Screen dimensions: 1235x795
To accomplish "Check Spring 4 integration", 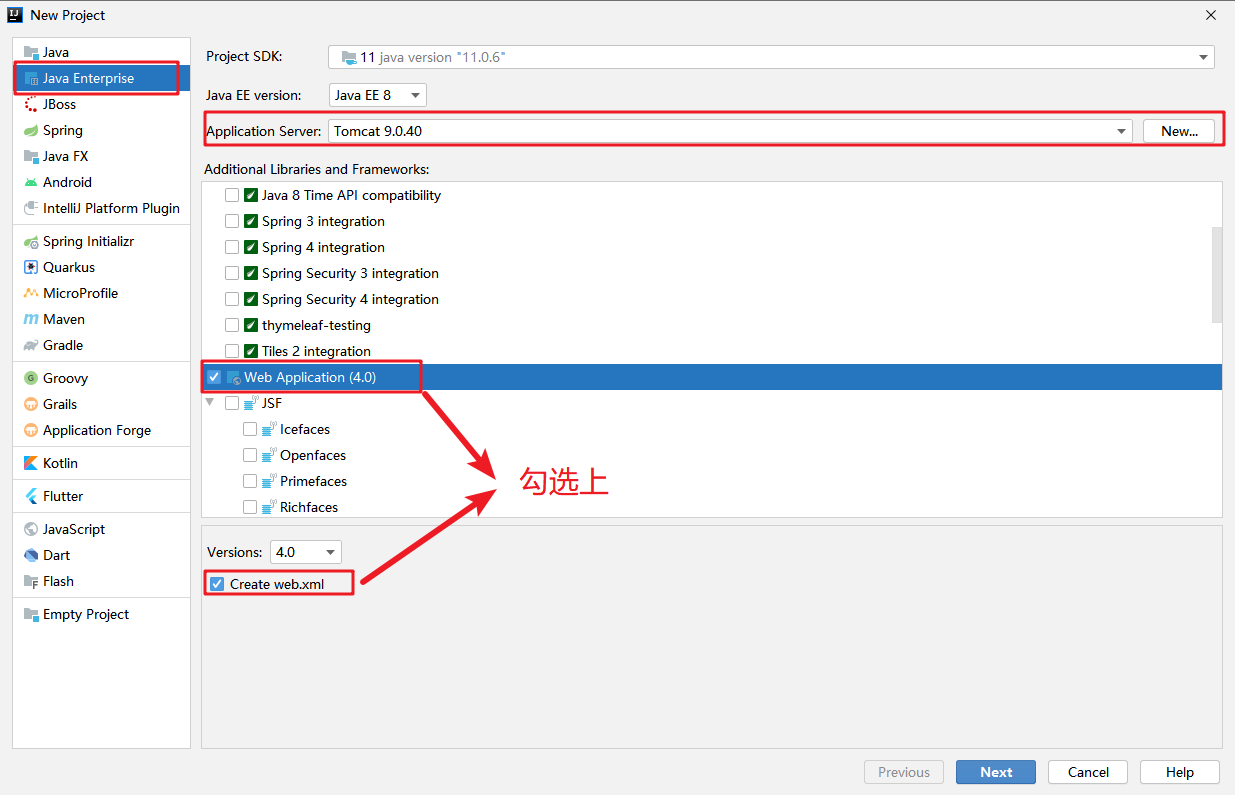I will click(x=232, y=247).
